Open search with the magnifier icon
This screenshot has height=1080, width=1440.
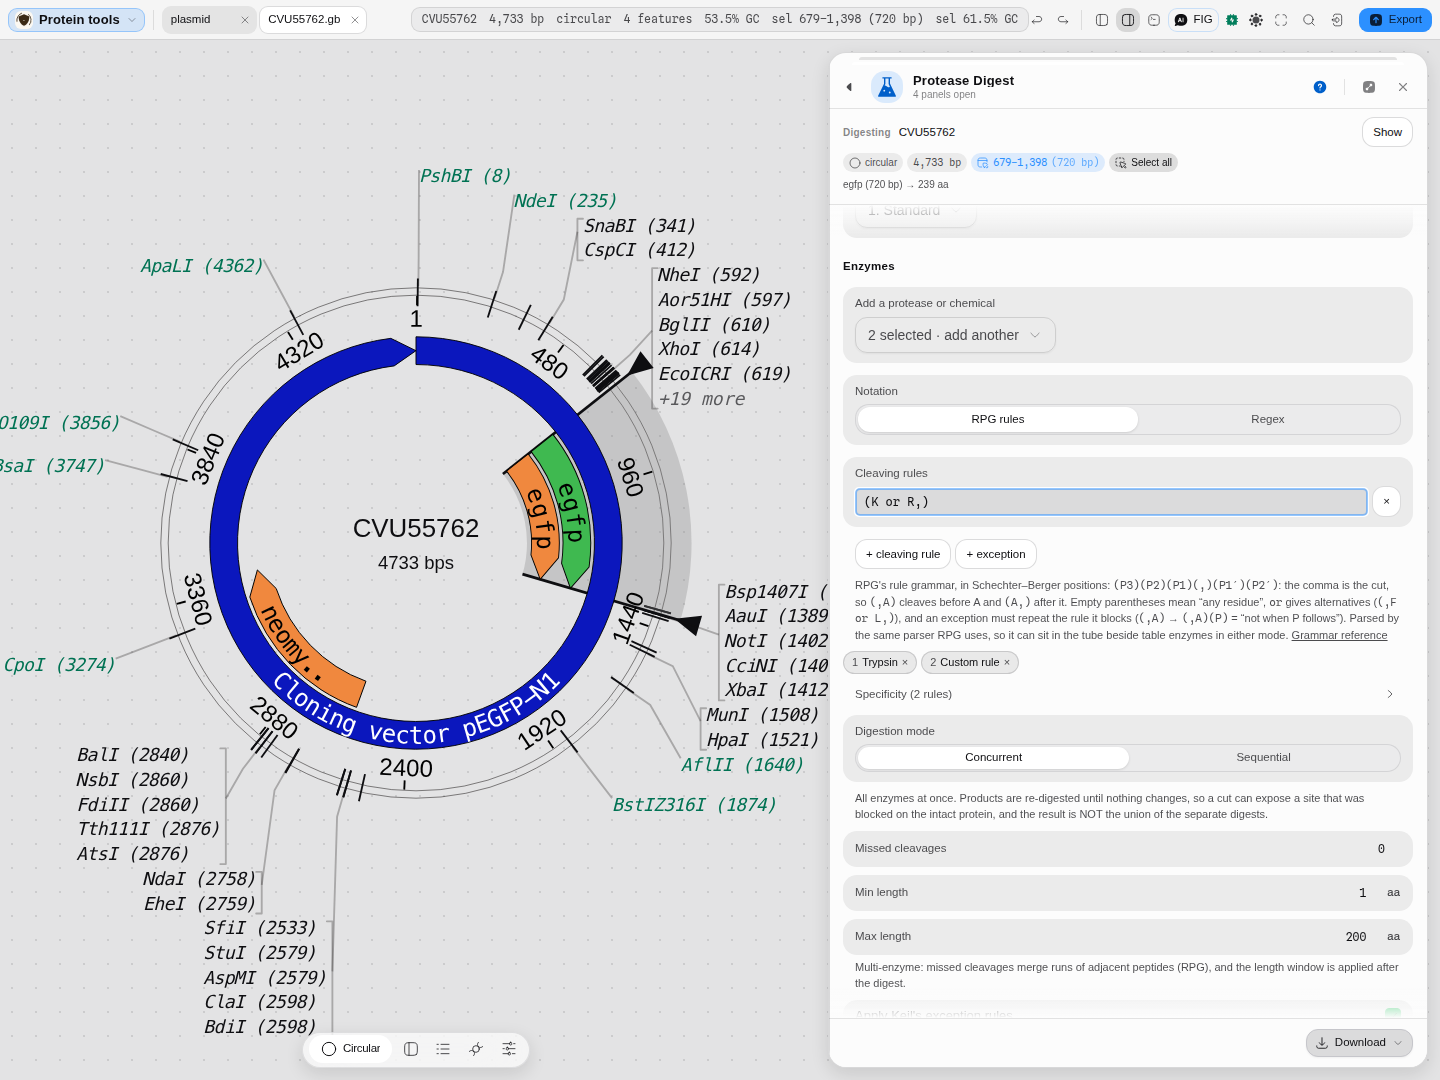pos(1309,20)
